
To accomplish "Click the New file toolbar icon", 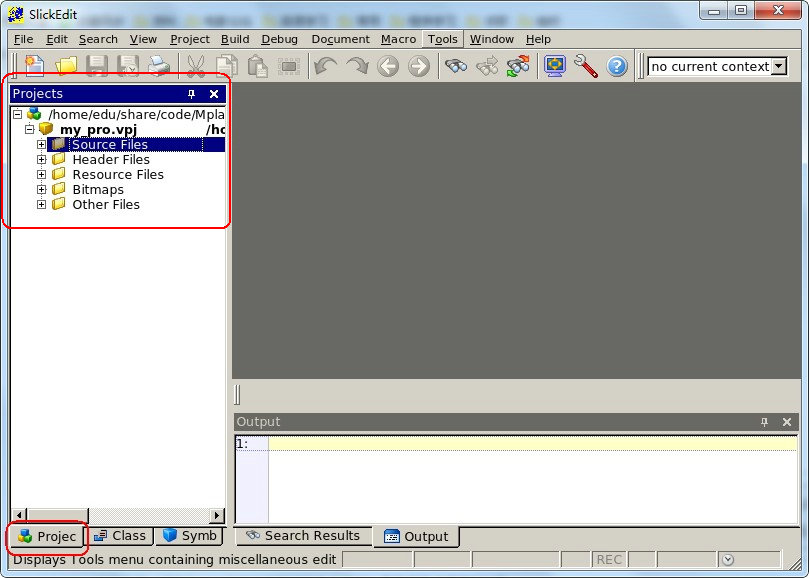I will [34, 66].
